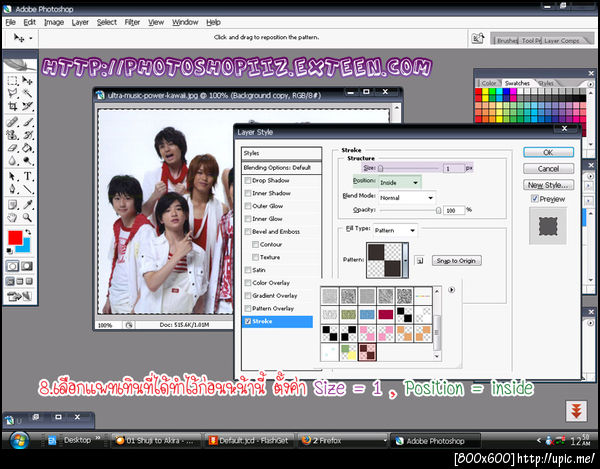600x469 pixels.
Task: Enable the Satin checkbox
Action: (x=248, y=270)
